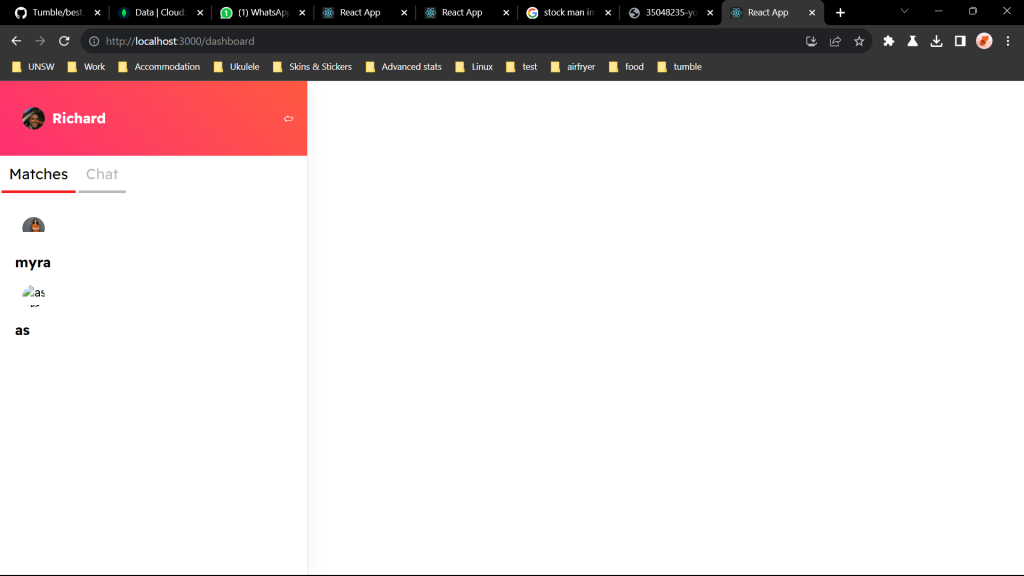This screenshot has width=1024, height=576.
Task: Open the new tab plus button
Action: [x=840, y=13]
